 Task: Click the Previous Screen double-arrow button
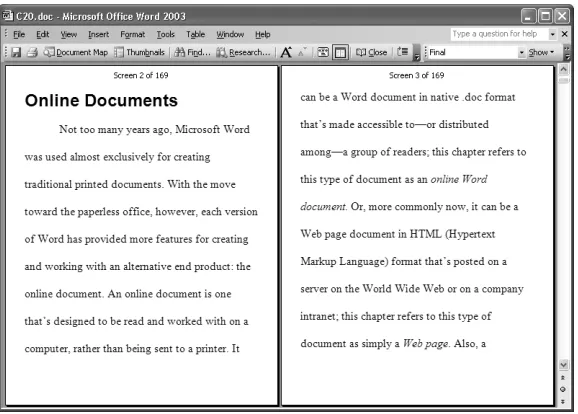tap(563, 378)
